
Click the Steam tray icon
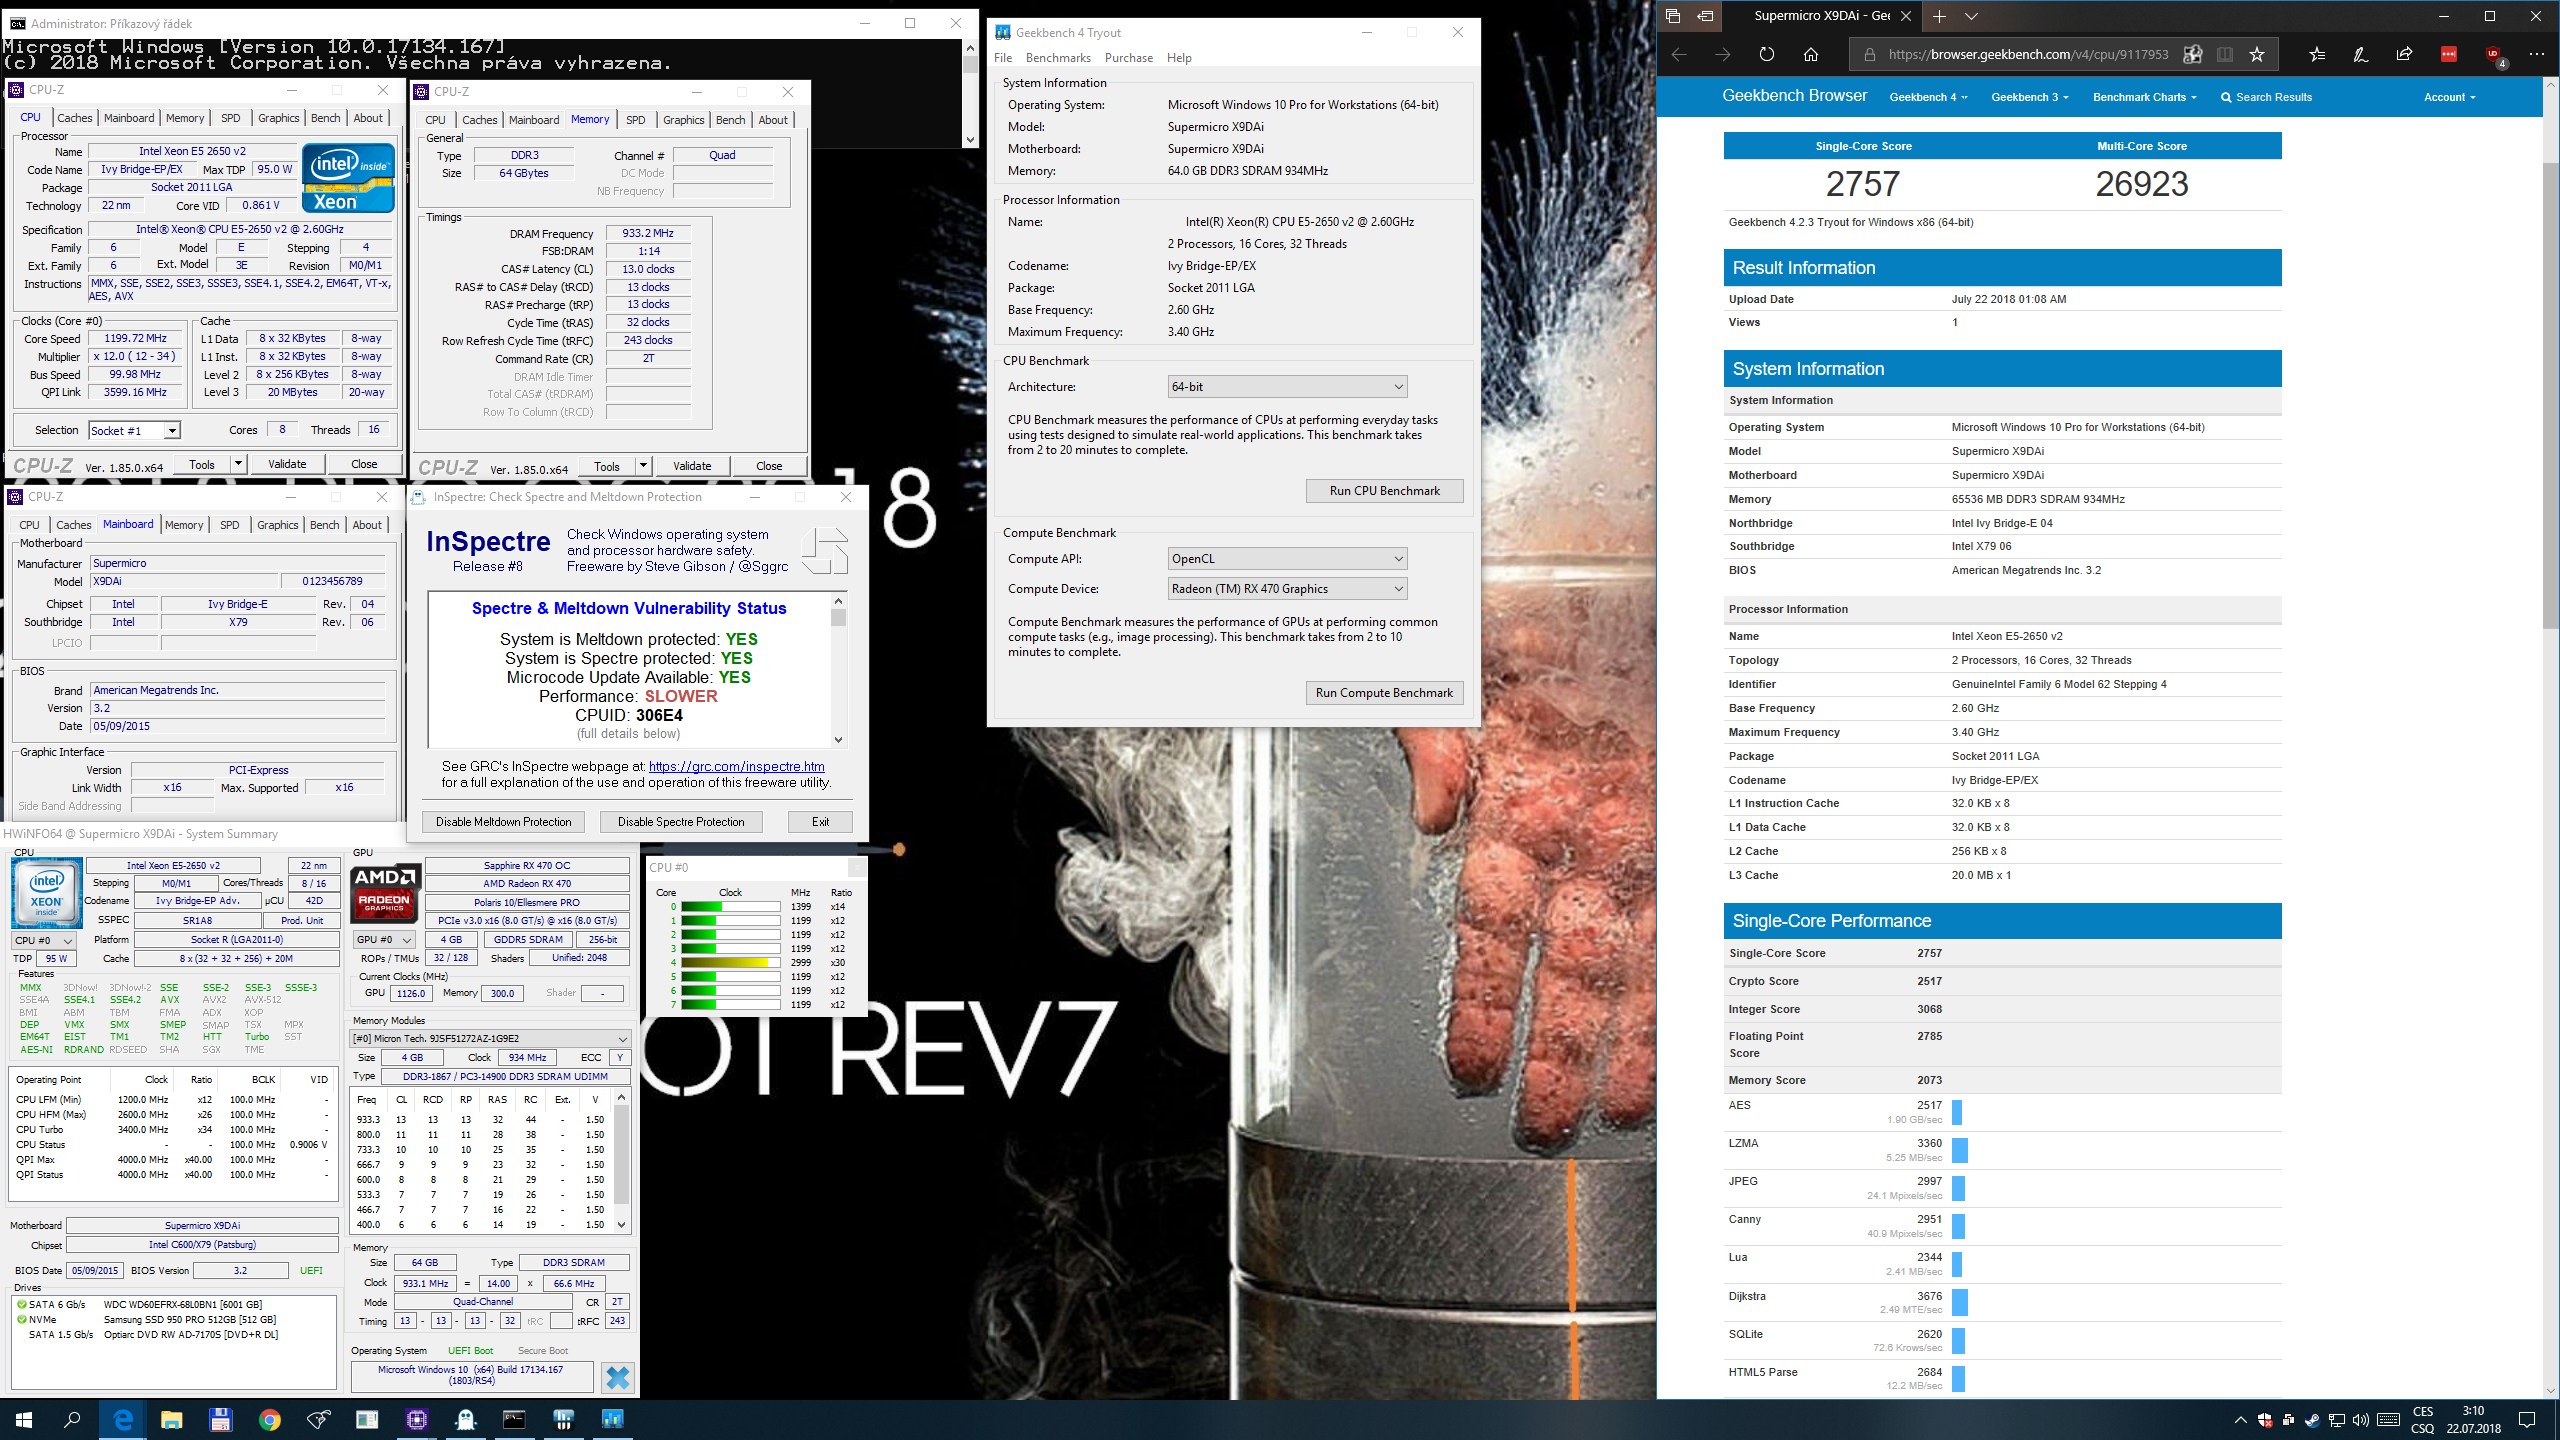click(x=2312, y=1420)
